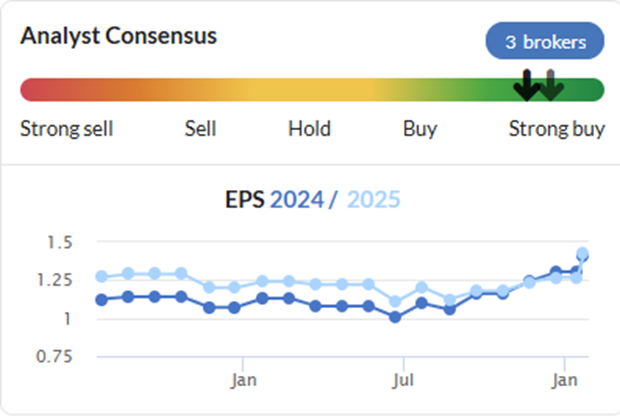This screenshot has width=620, height=417.
Task: Click the black consensus arrow marker
Action: tap(527, 85)
